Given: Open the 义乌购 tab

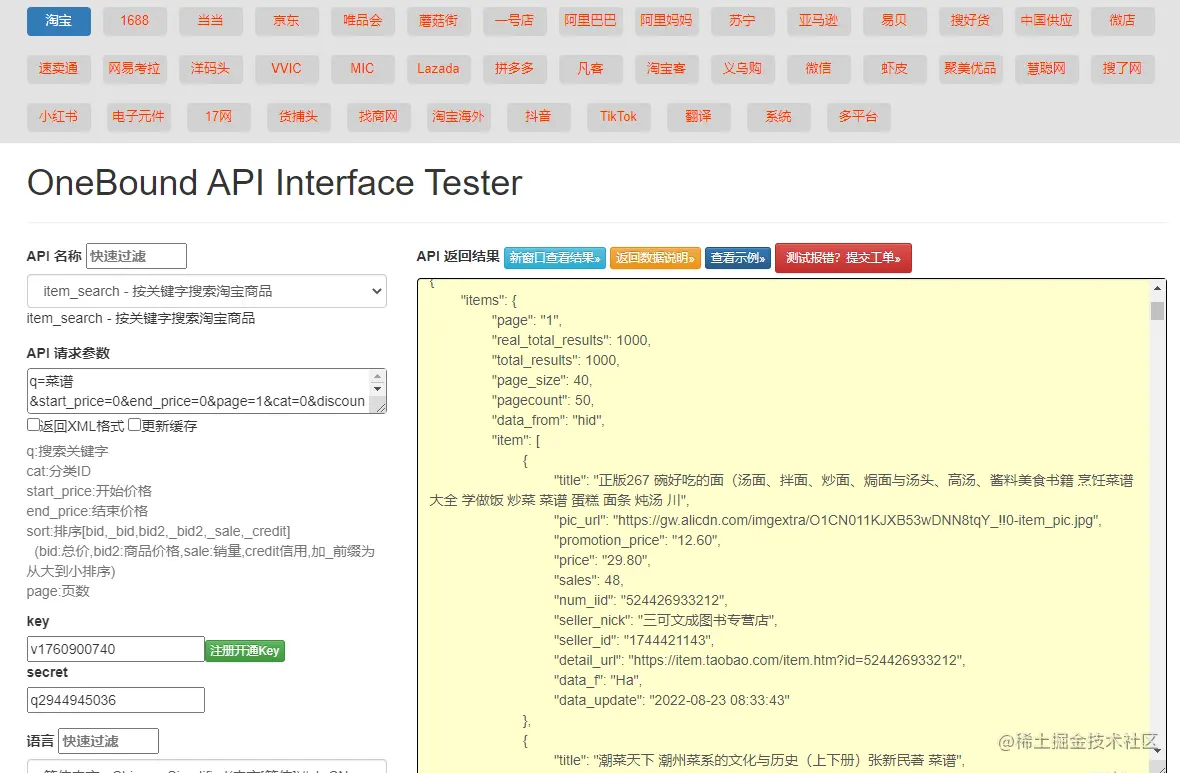Looking at the screenshot, I should point(743,68).
